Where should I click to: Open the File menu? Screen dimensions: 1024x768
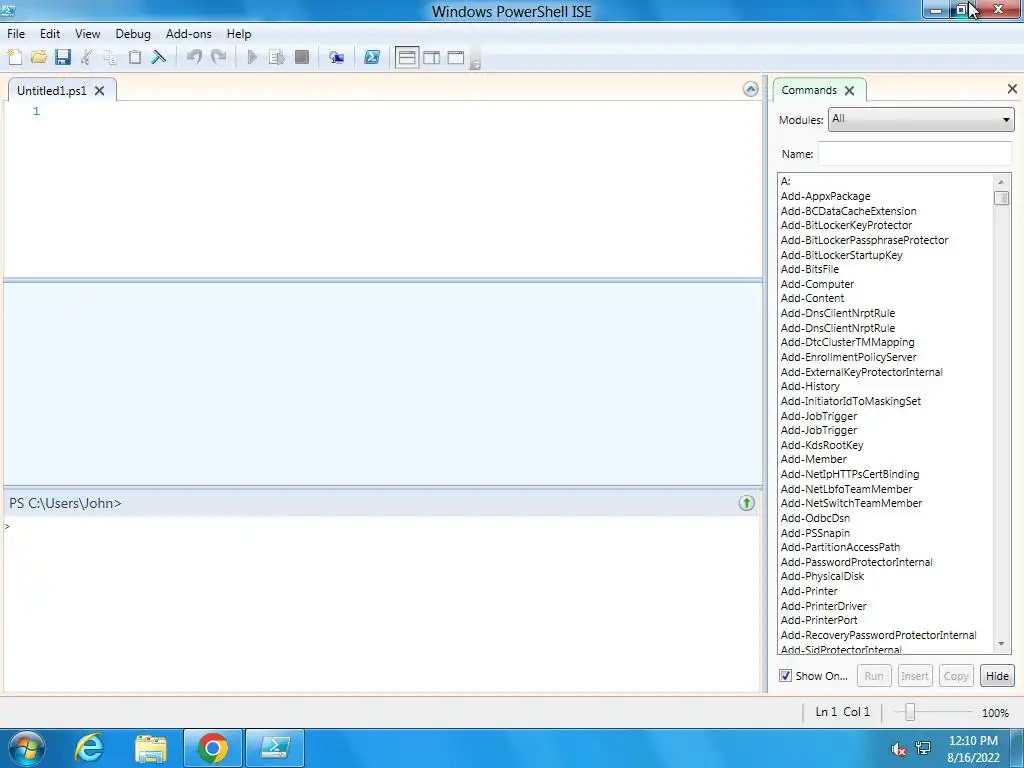tap(16, 34)
